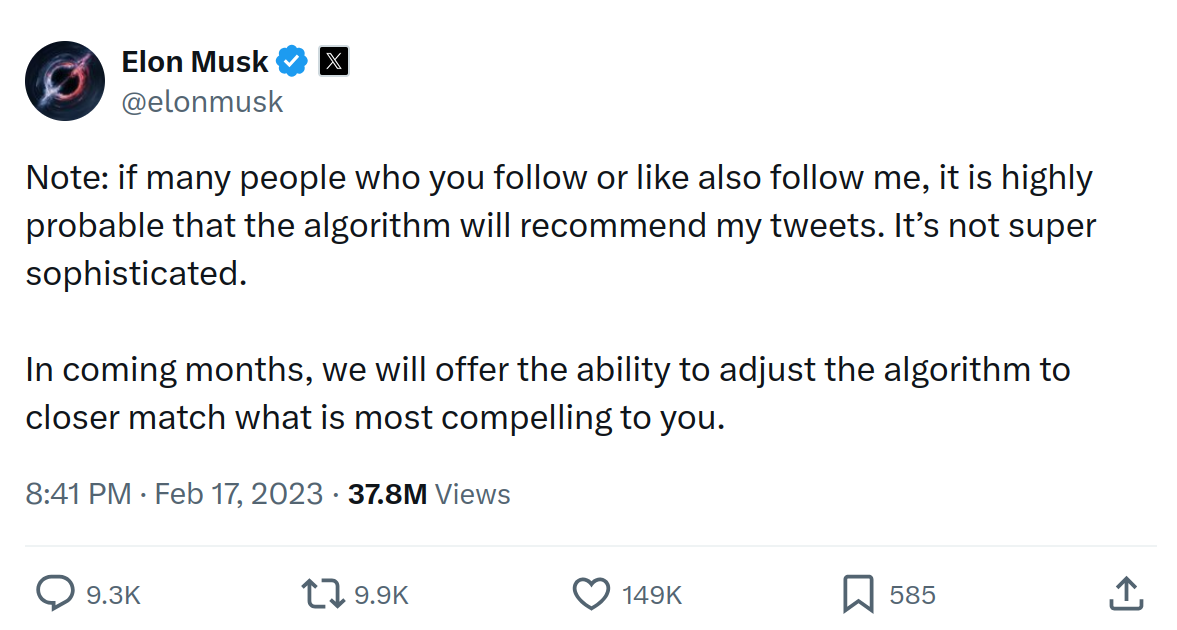
Task: Bookmark the tweet using the bookmark icon
Action: 858,594
